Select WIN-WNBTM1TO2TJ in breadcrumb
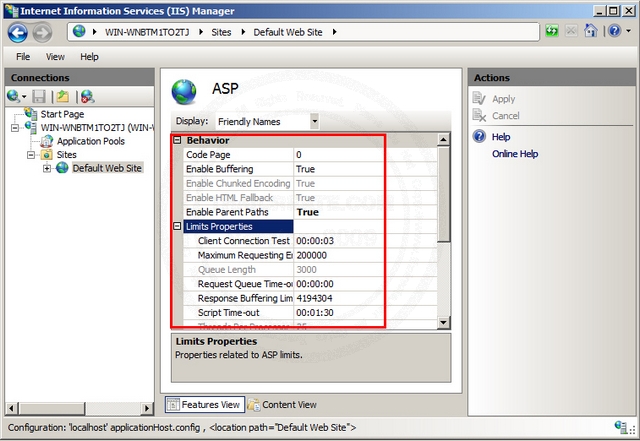Viewport: 640px width, 441px height. 147,32
